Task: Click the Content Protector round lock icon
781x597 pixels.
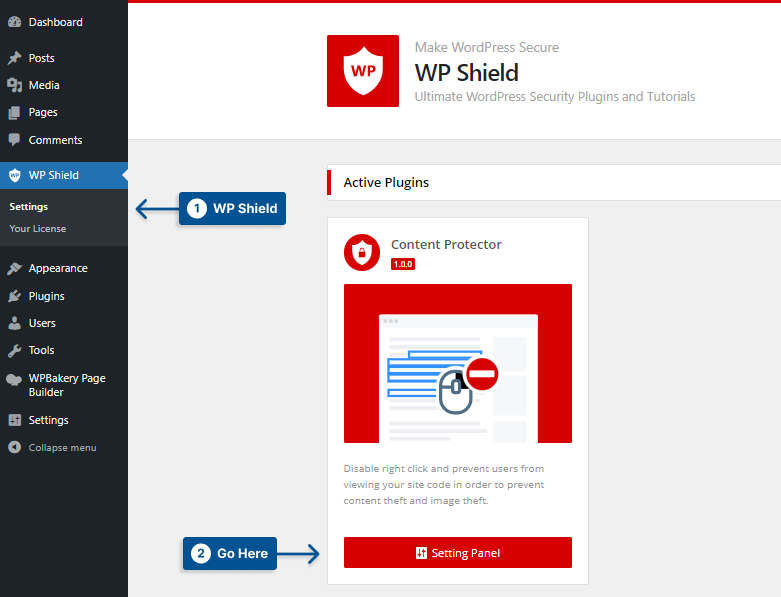Action: click(362, 252)
